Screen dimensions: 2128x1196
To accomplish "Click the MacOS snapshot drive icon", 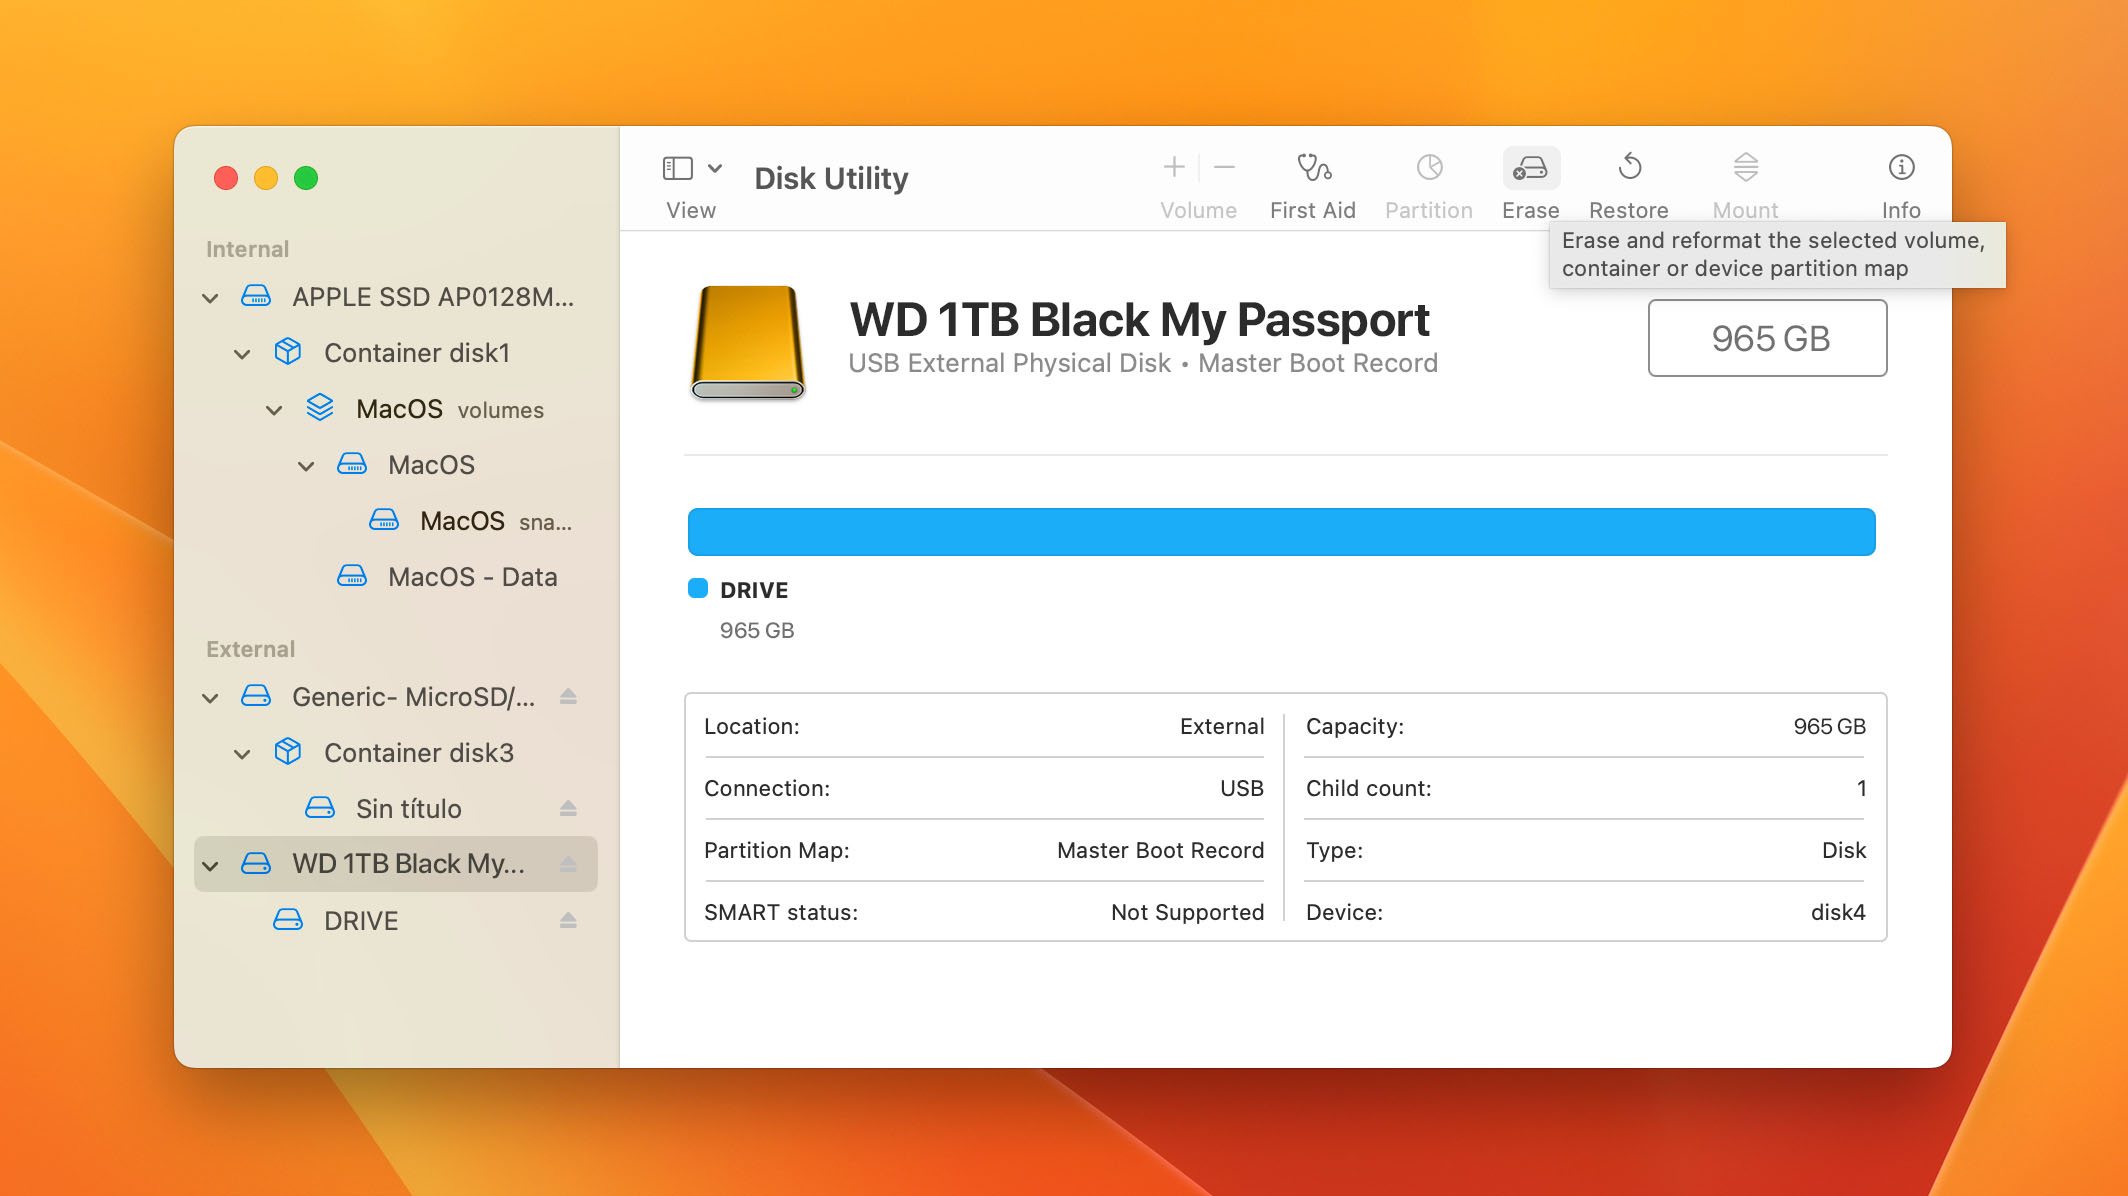I will click(384, 520).
